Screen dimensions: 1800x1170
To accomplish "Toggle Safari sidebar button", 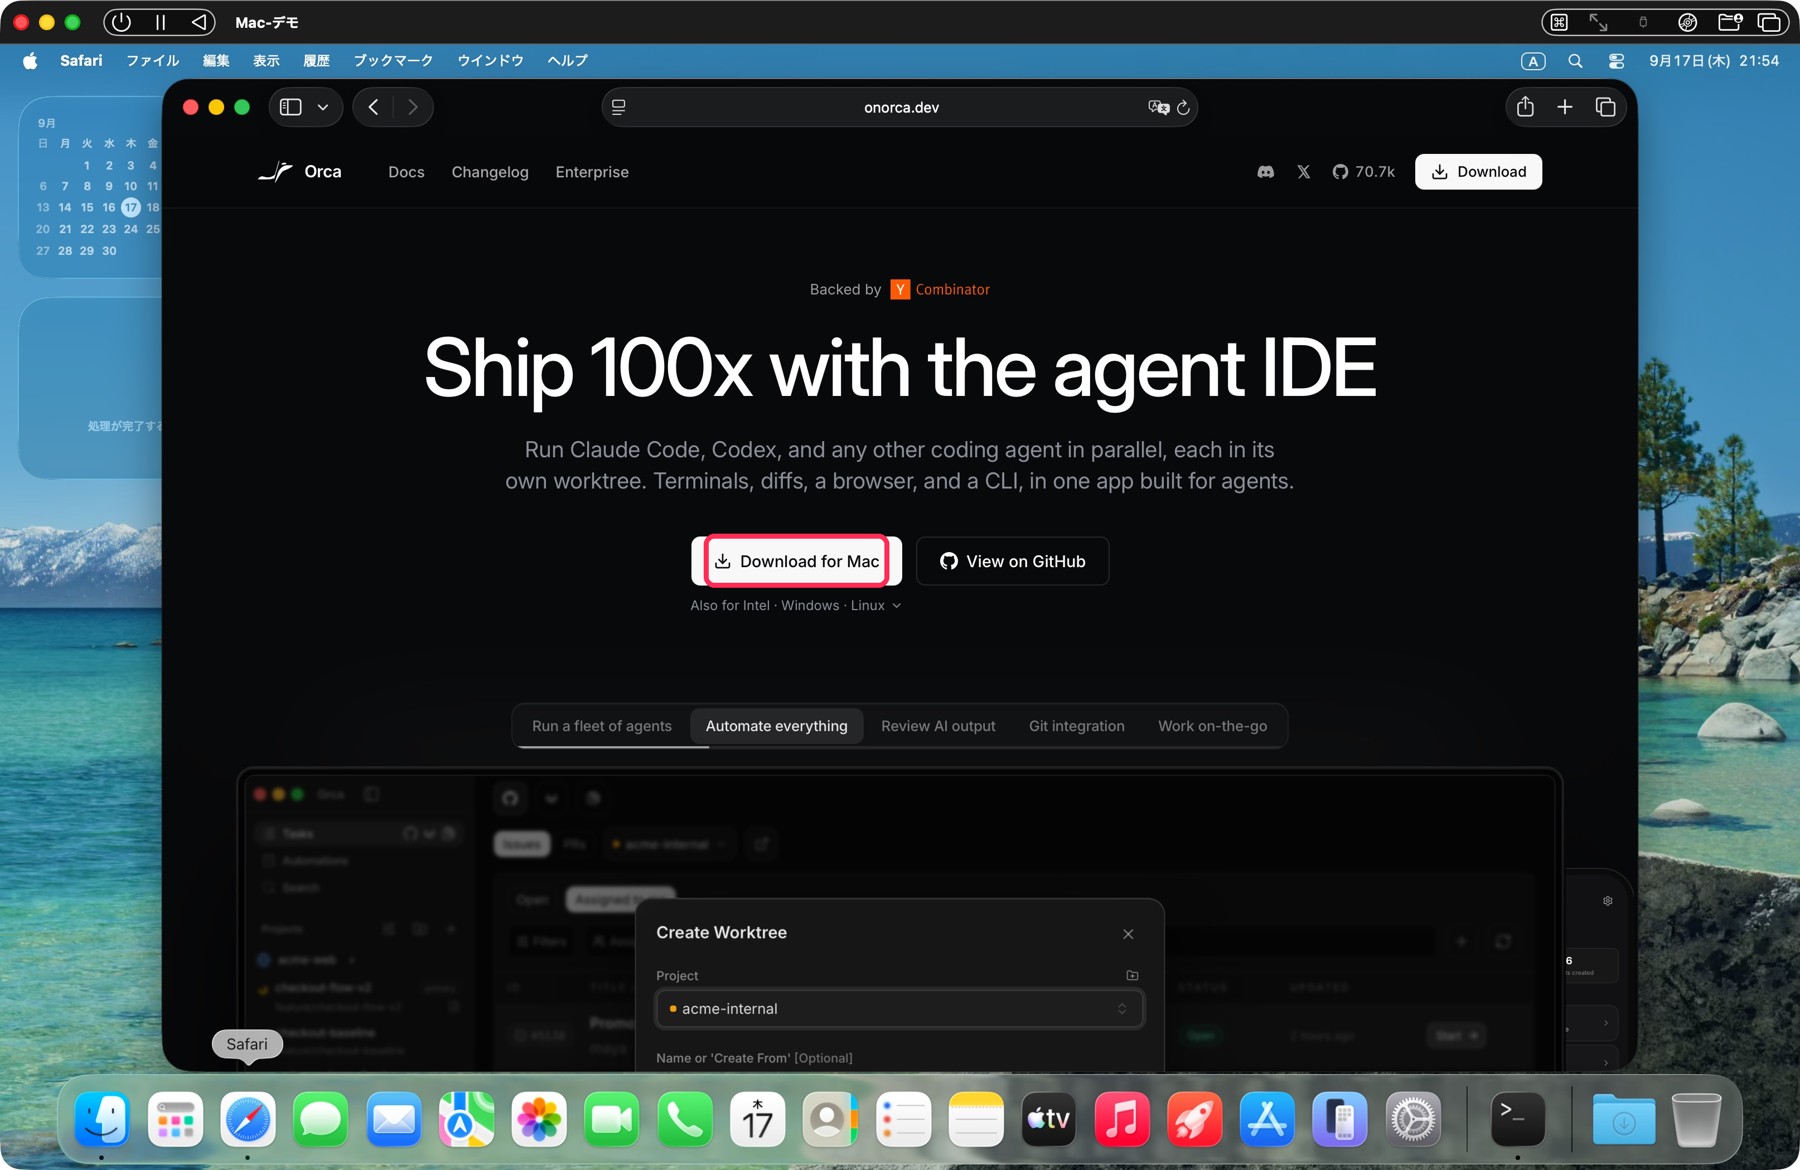I will pyautogui.click(x=291, y=107).
